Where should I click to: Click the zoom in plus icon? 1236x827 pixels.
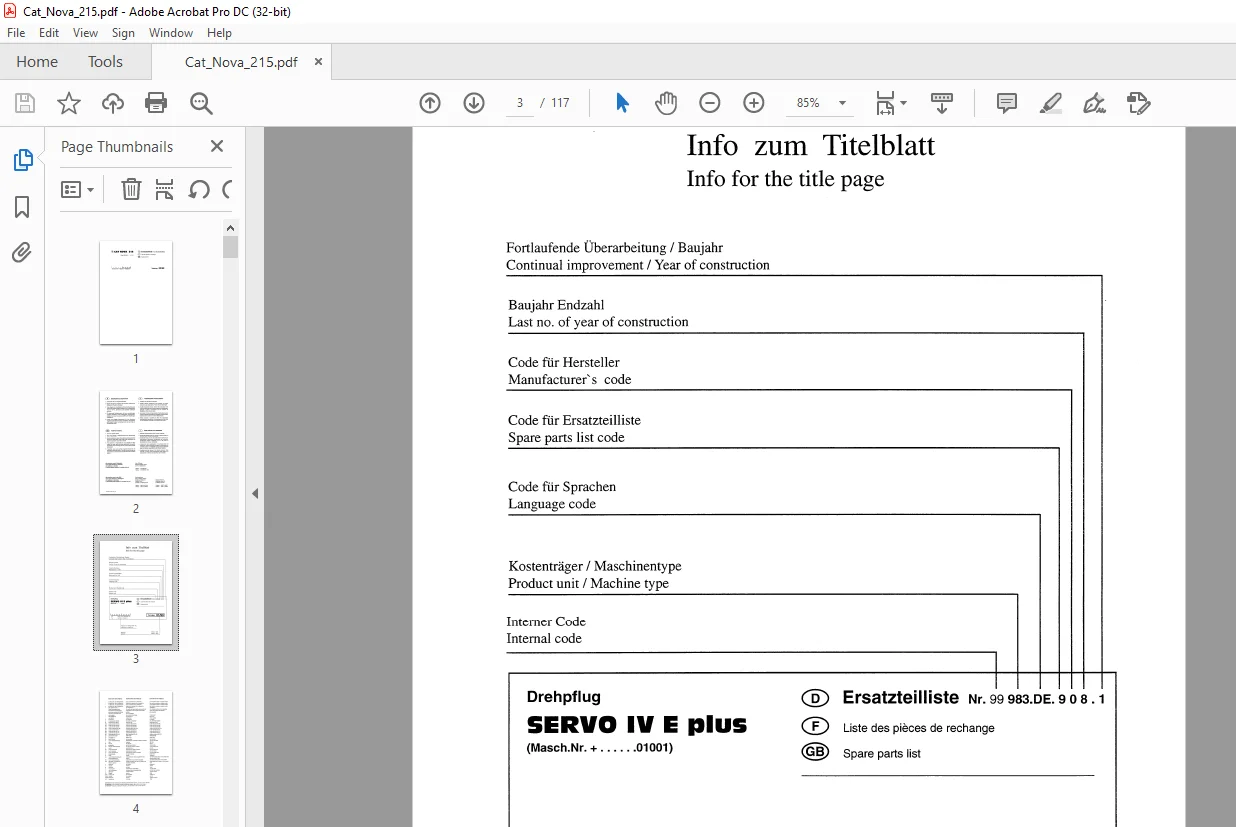coord(754,103)
